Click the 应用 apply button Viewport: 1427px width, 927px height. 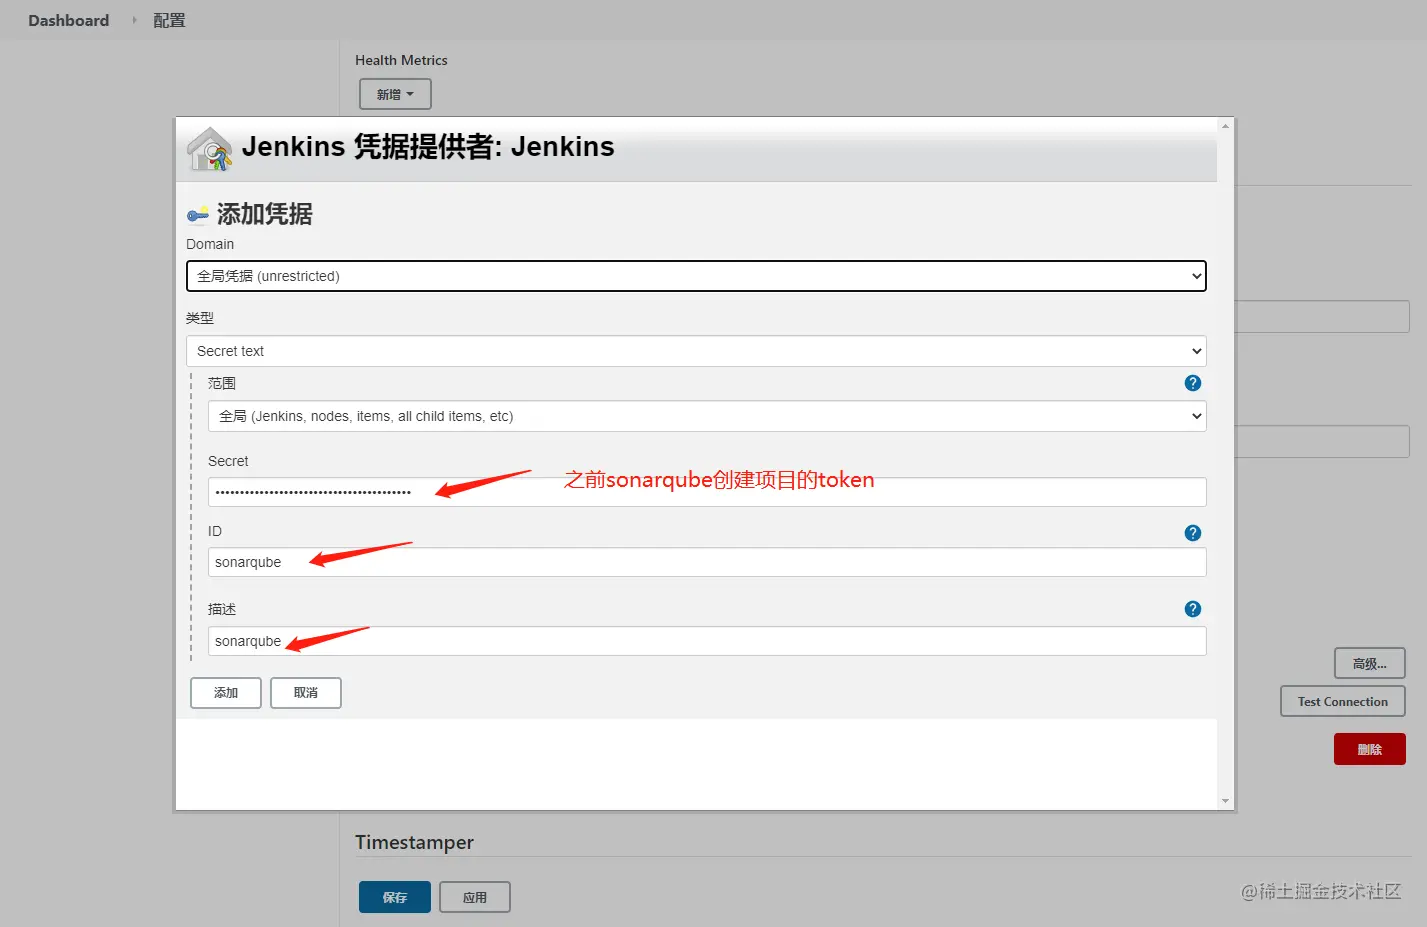pos(475,897)
